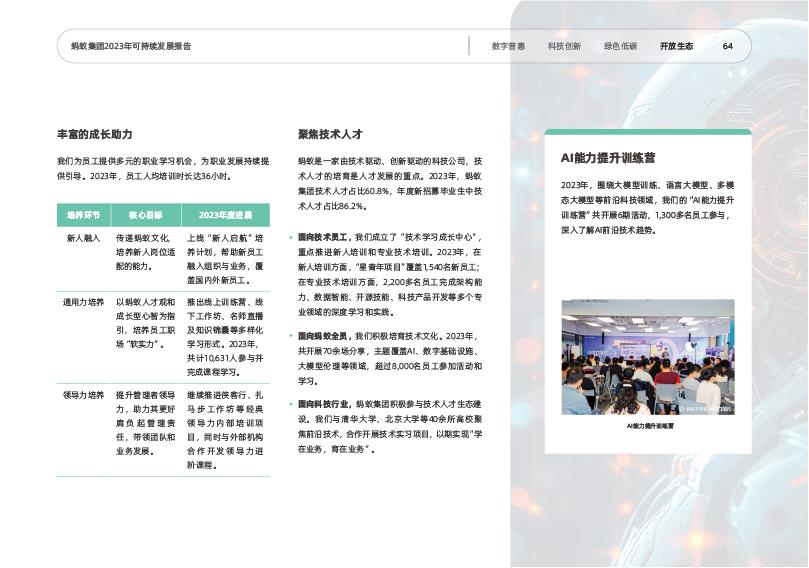809x568 pixels.
Task: Click the 新人融入 table row label
Action: click(x=81, y=240)
